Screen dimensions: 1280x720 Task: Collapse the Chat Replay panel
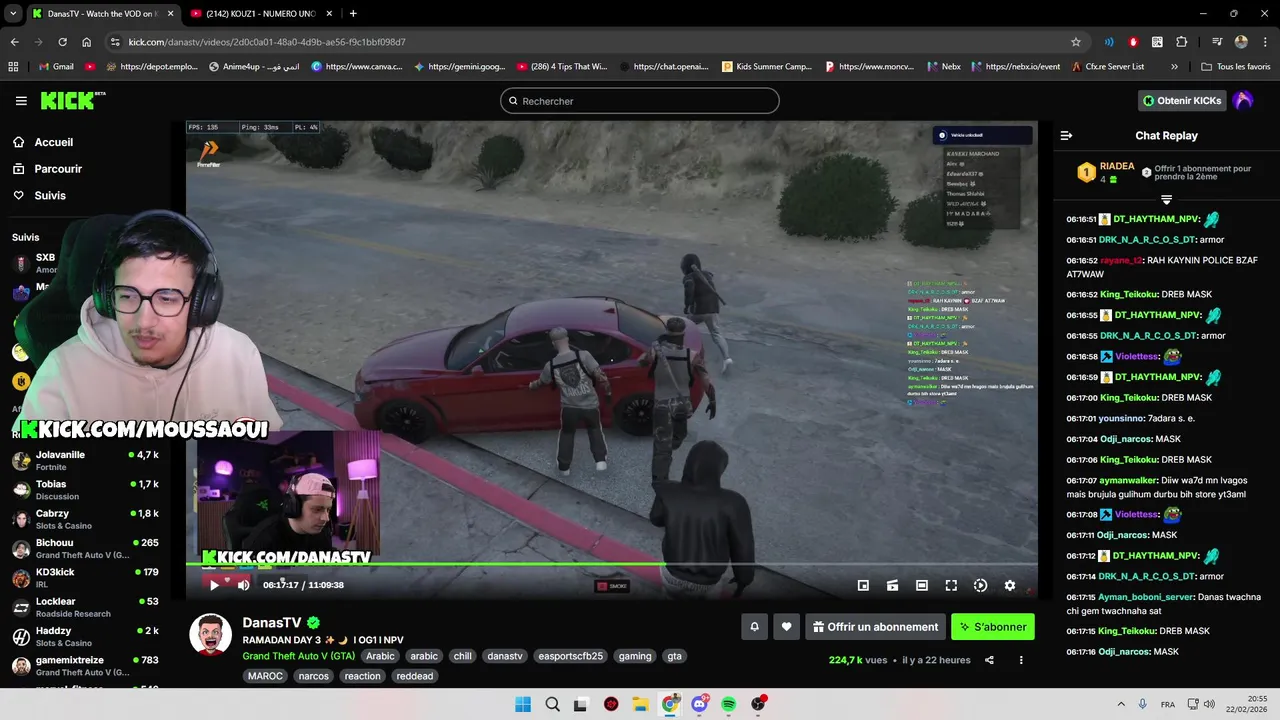(x=1066, y=135)
